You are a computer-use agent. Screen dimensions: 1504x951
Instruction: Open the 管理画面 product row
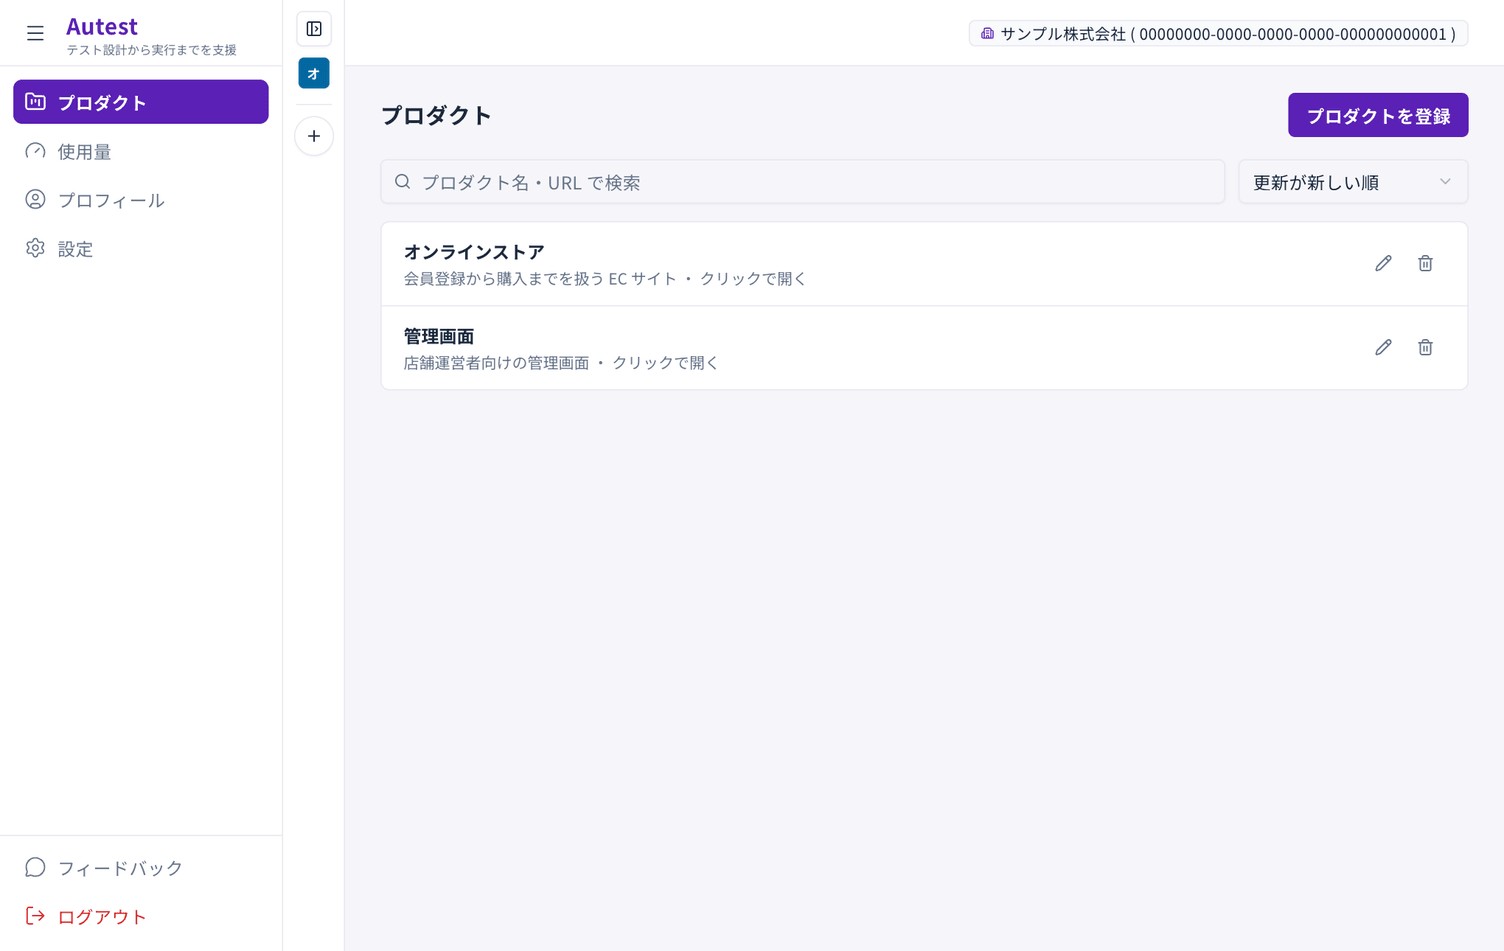(x=924, y=348)
